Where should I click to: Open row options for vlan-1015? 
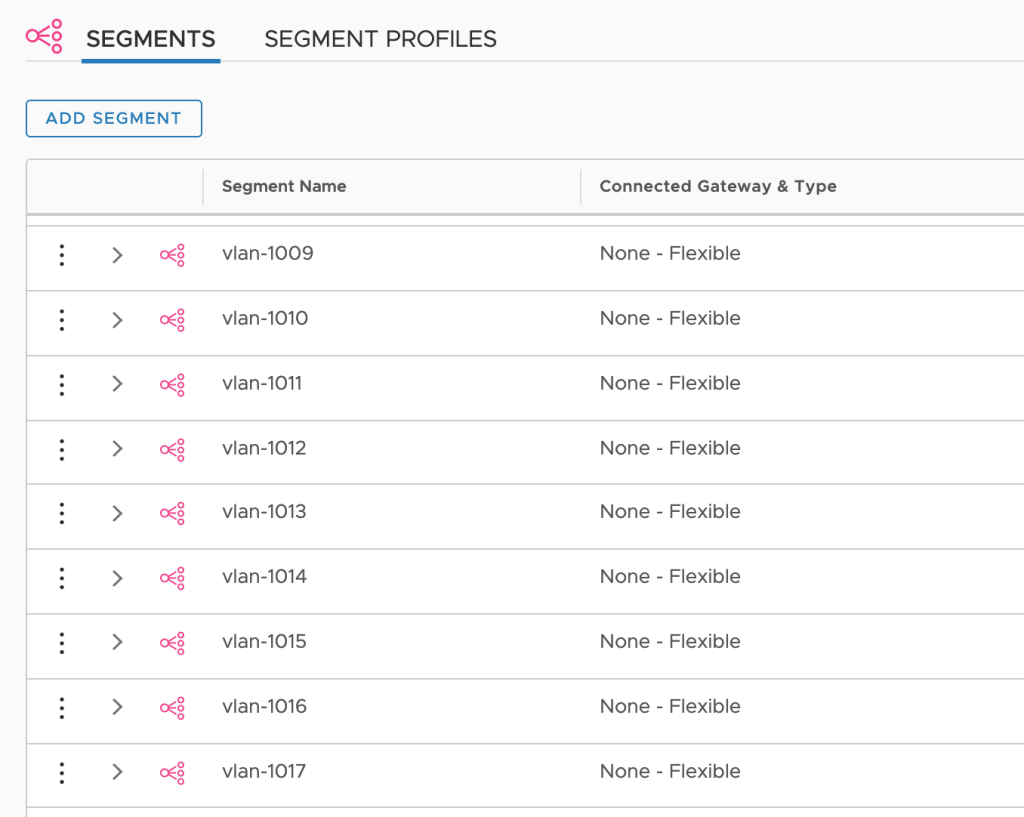(x=62, y=642)
